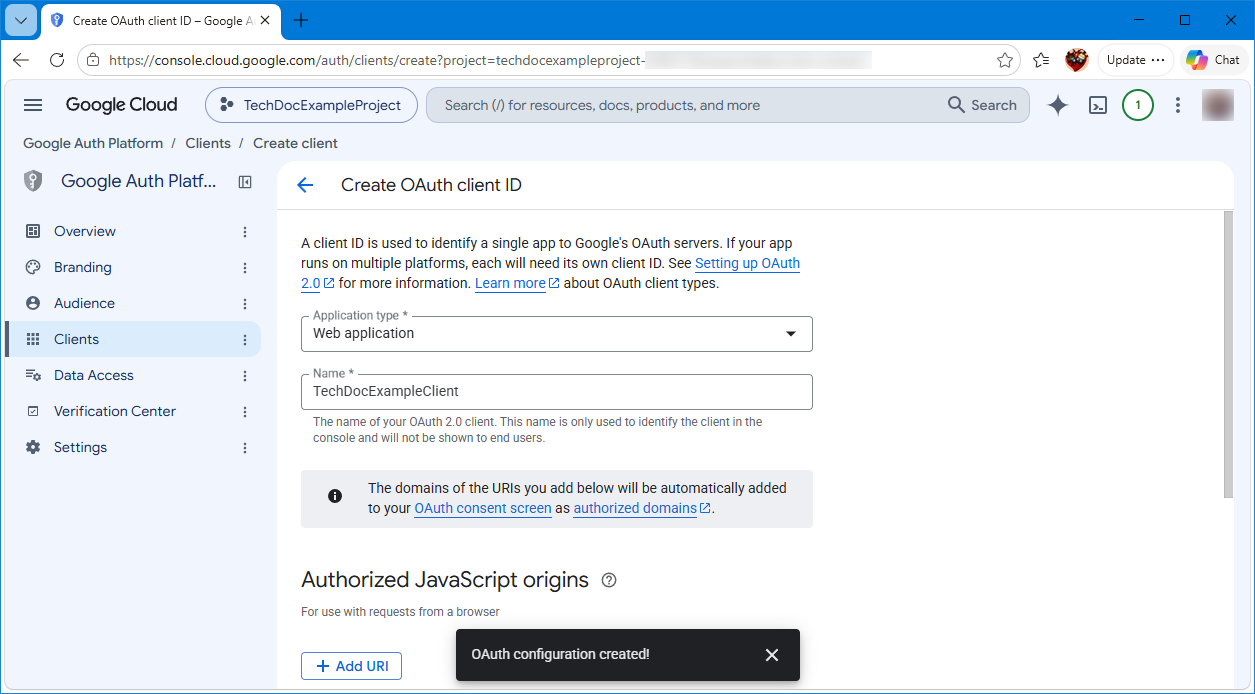
Task: Go back in browser history
Action: (x=21, y=60)
